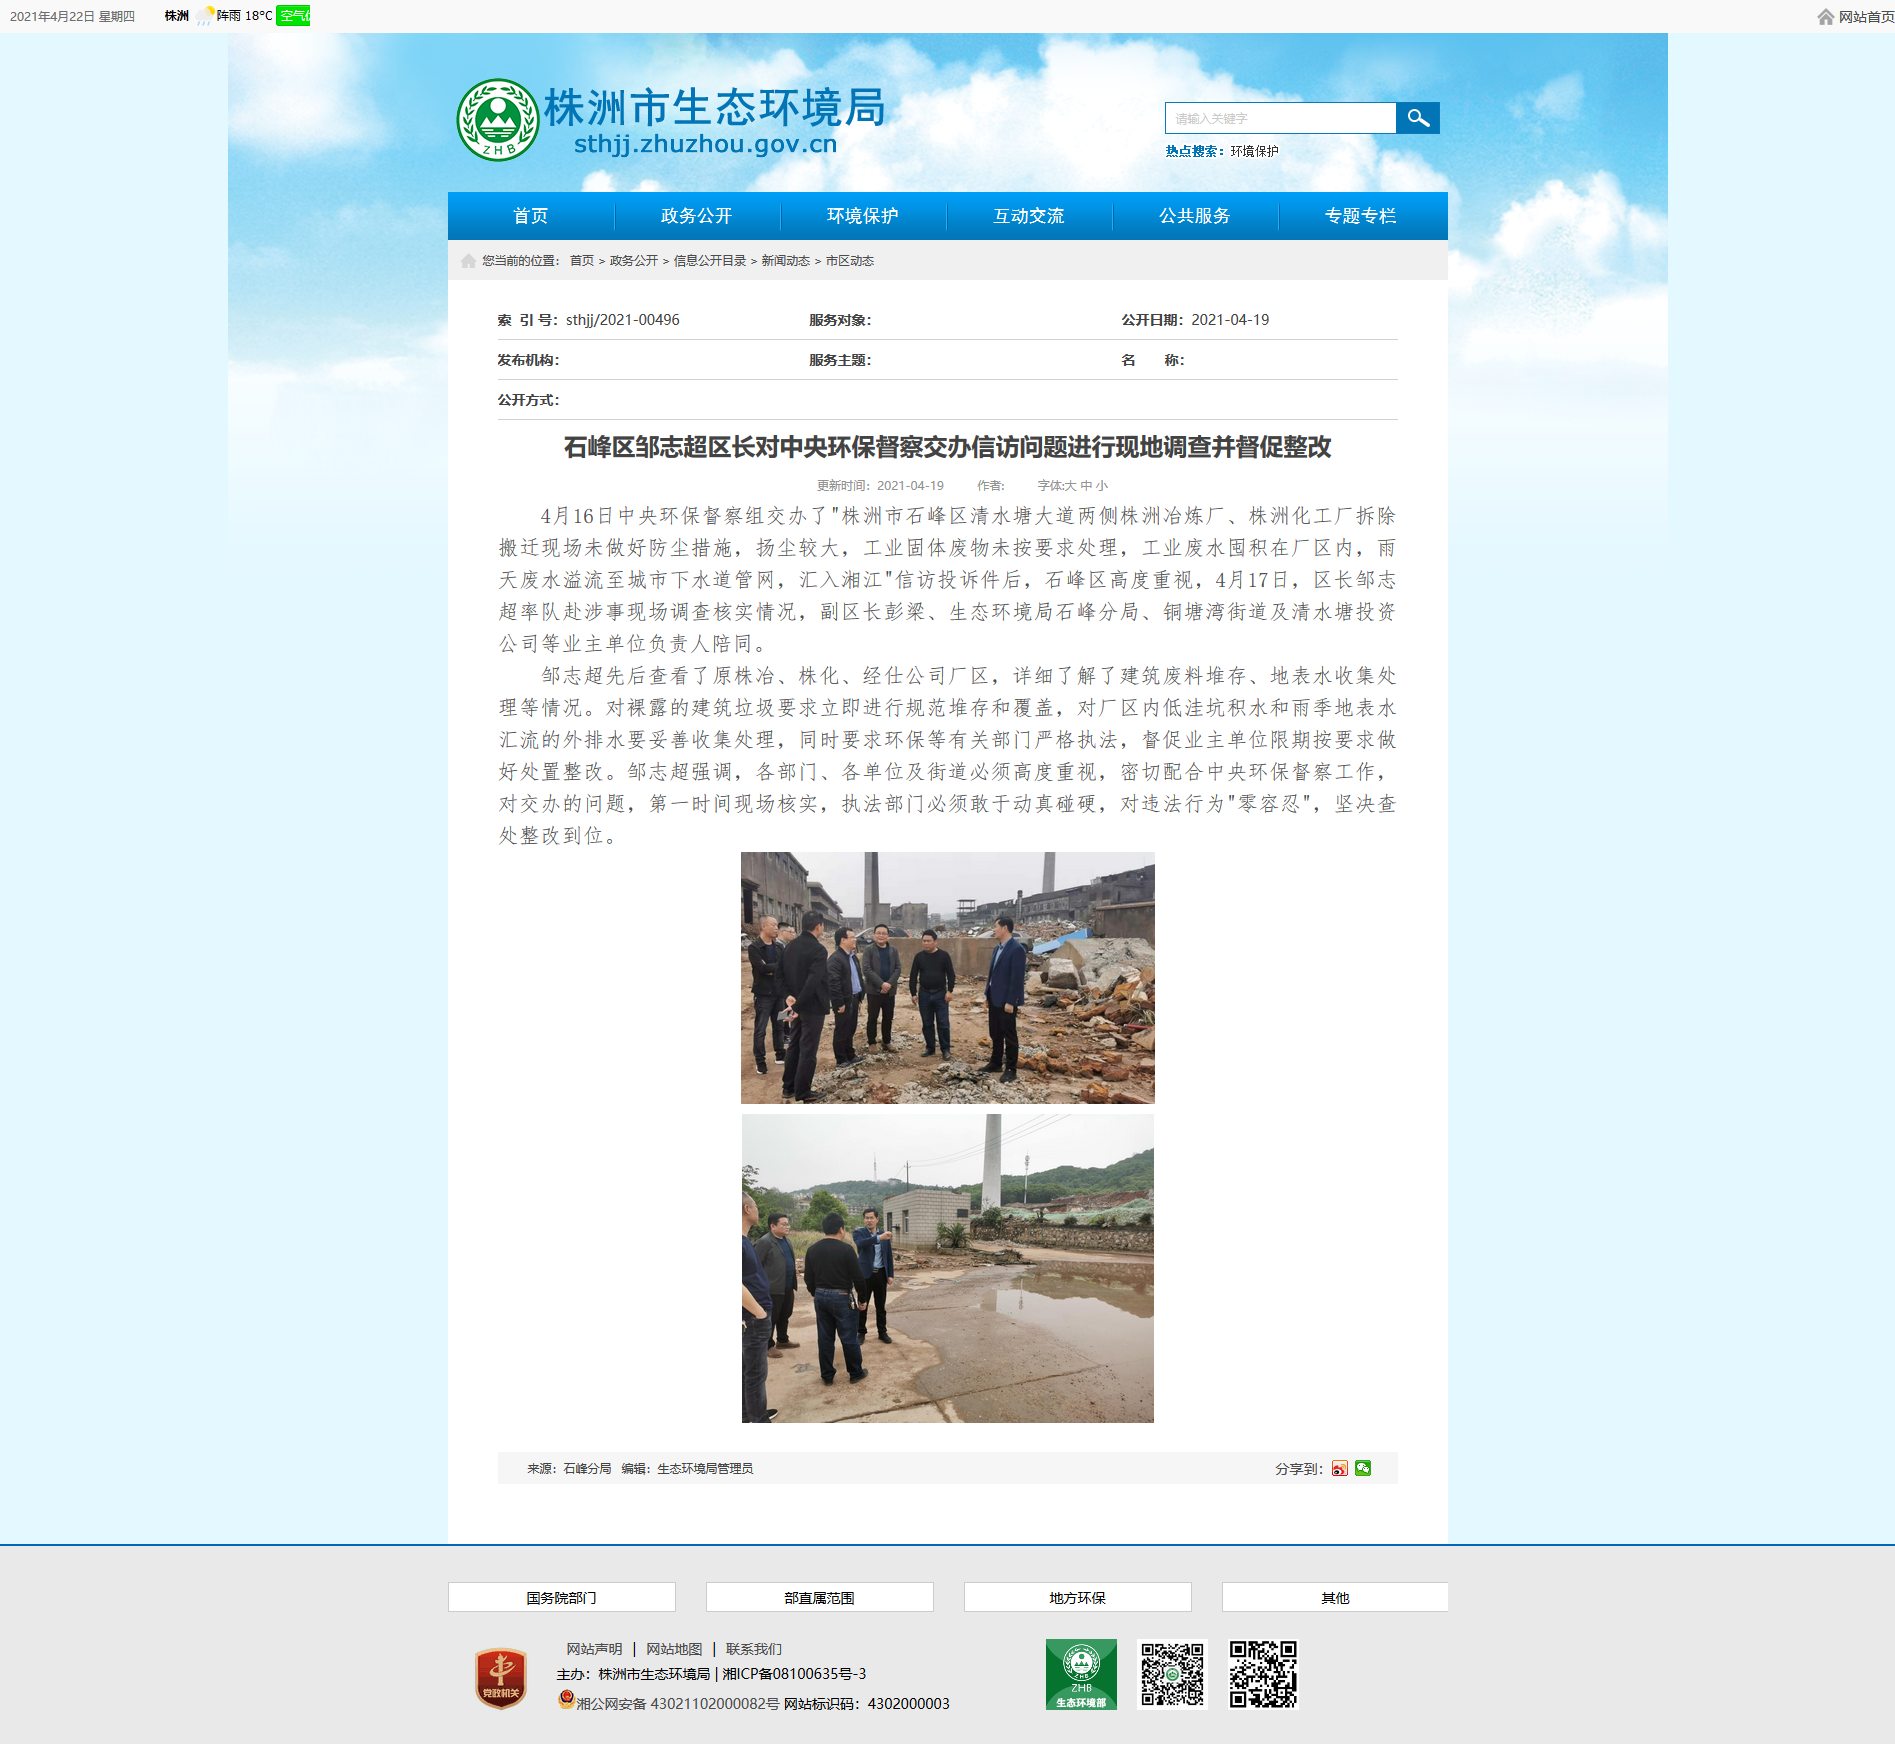
Task: Click the 网站首页 home icon
Action: 1826,17
